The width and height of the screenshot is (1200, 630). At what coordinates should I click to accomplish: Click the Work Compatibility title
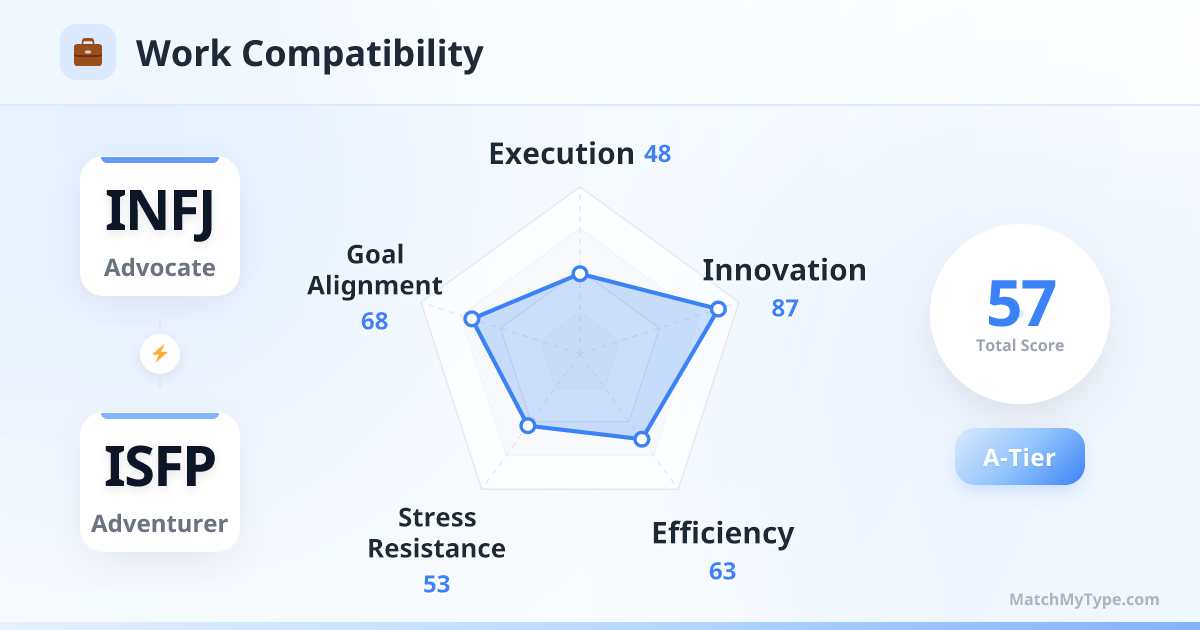[309, 53]
